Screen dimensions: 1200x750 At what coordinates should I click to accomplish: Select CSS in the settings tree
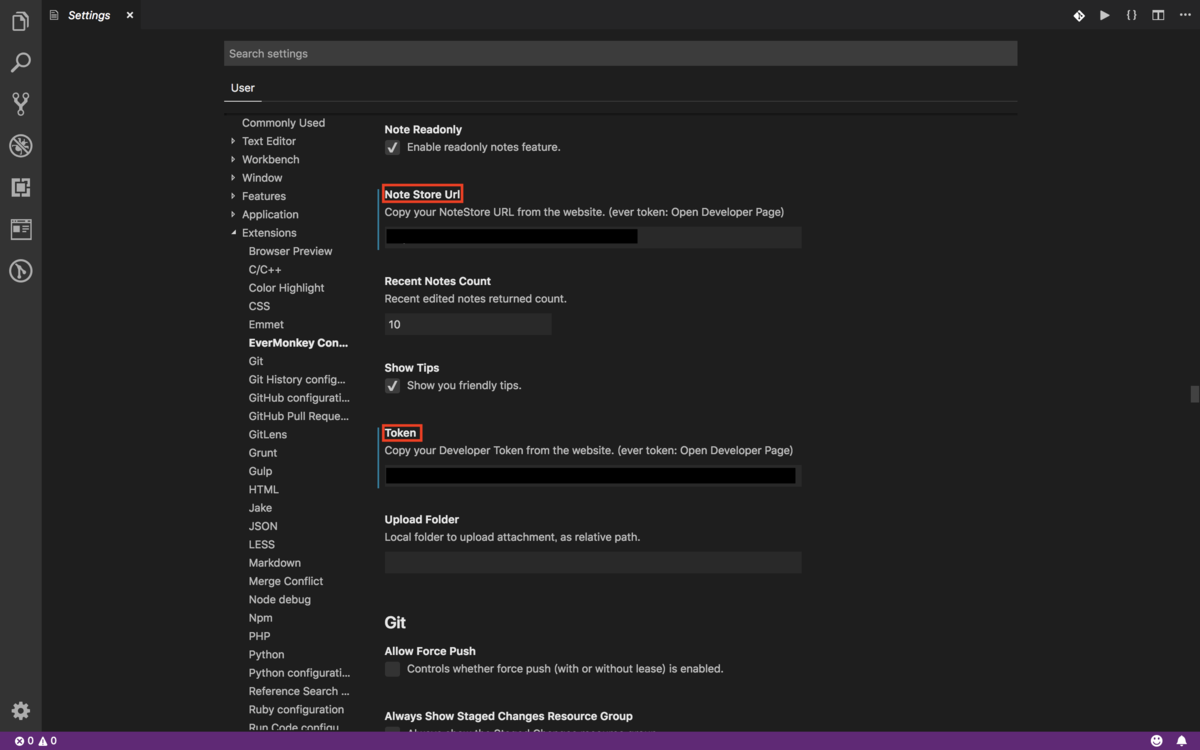click(259, 306)
